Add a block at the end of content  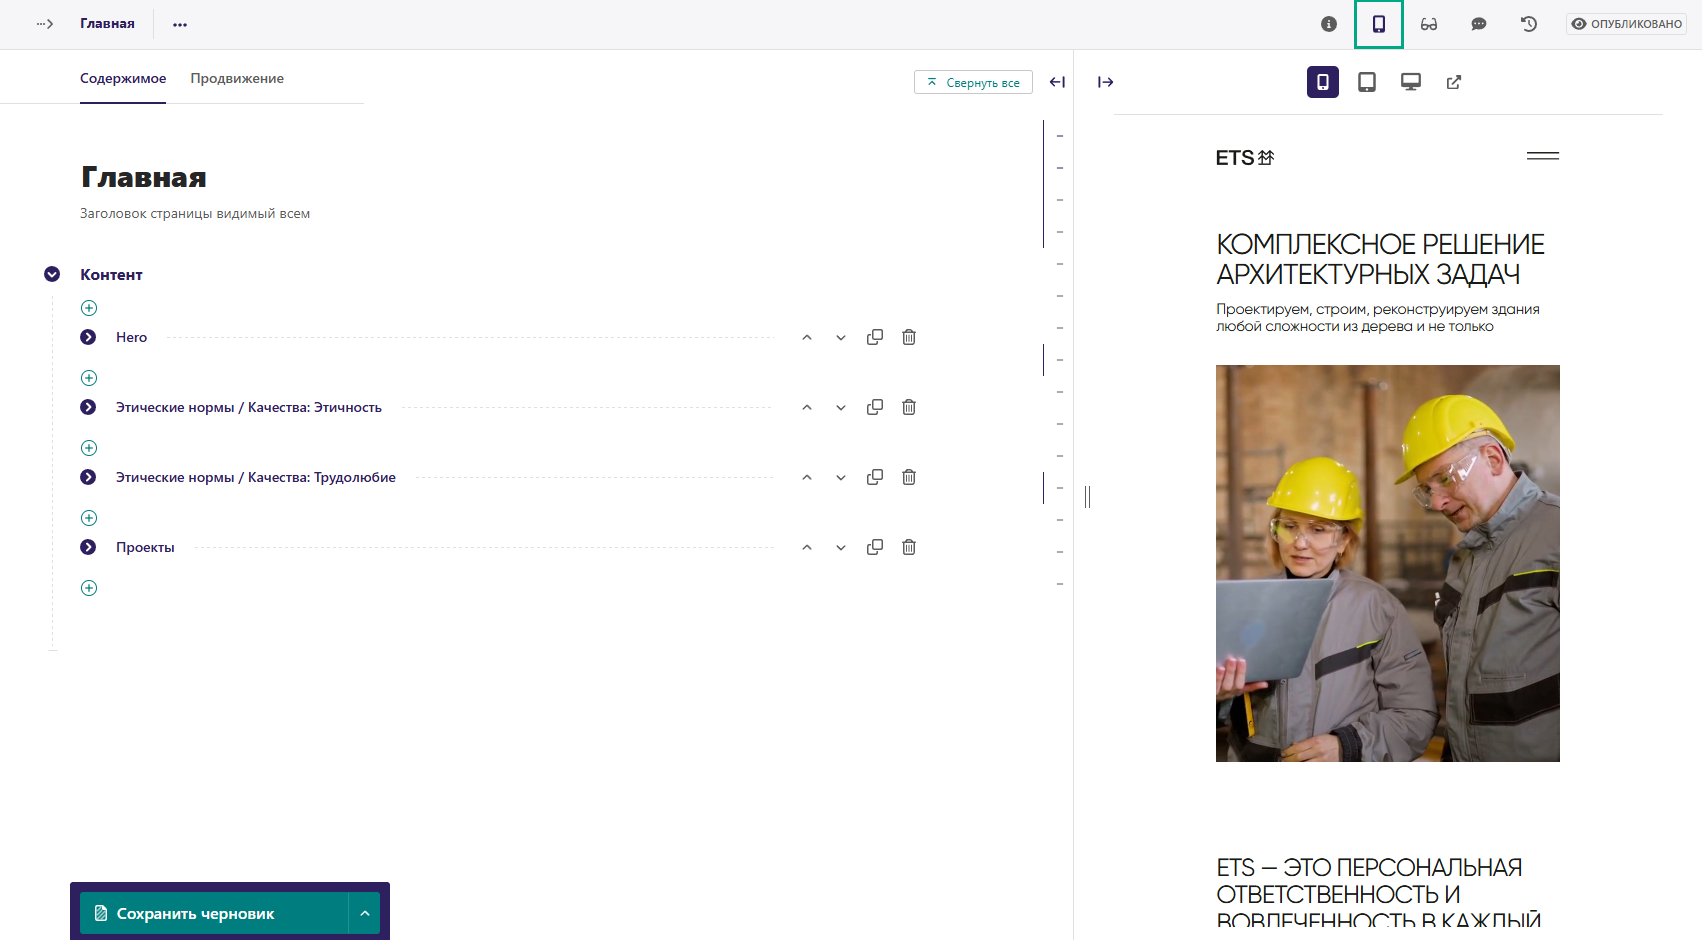tap(89, 588)
